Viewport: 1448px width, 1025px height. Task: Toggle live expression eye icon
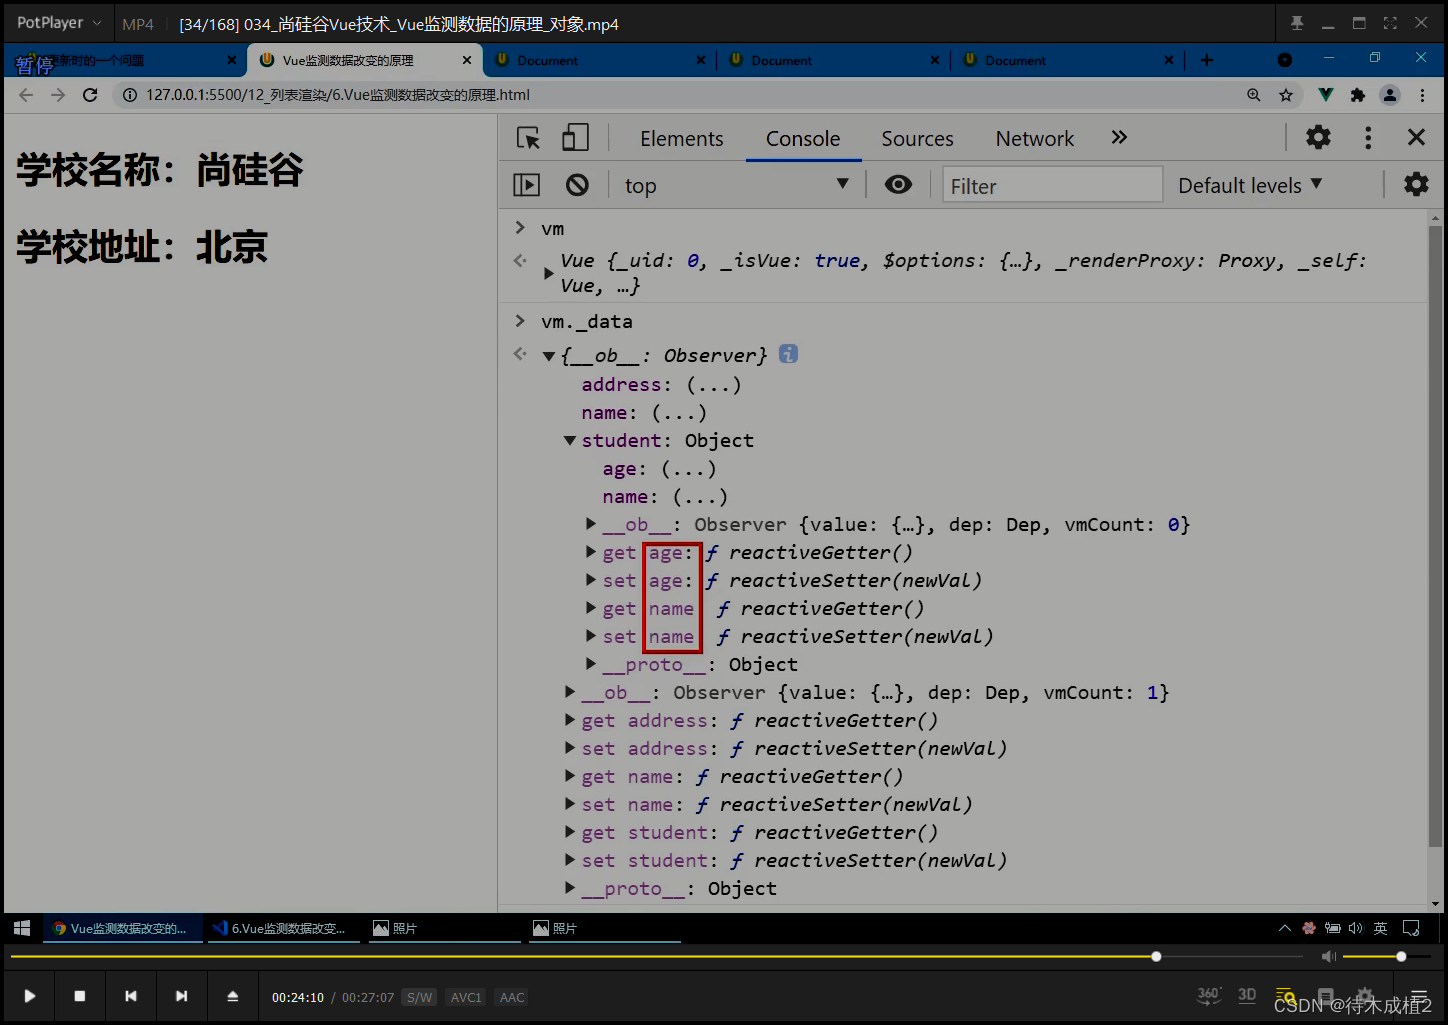pyautogui.click(x=898, y=185)
